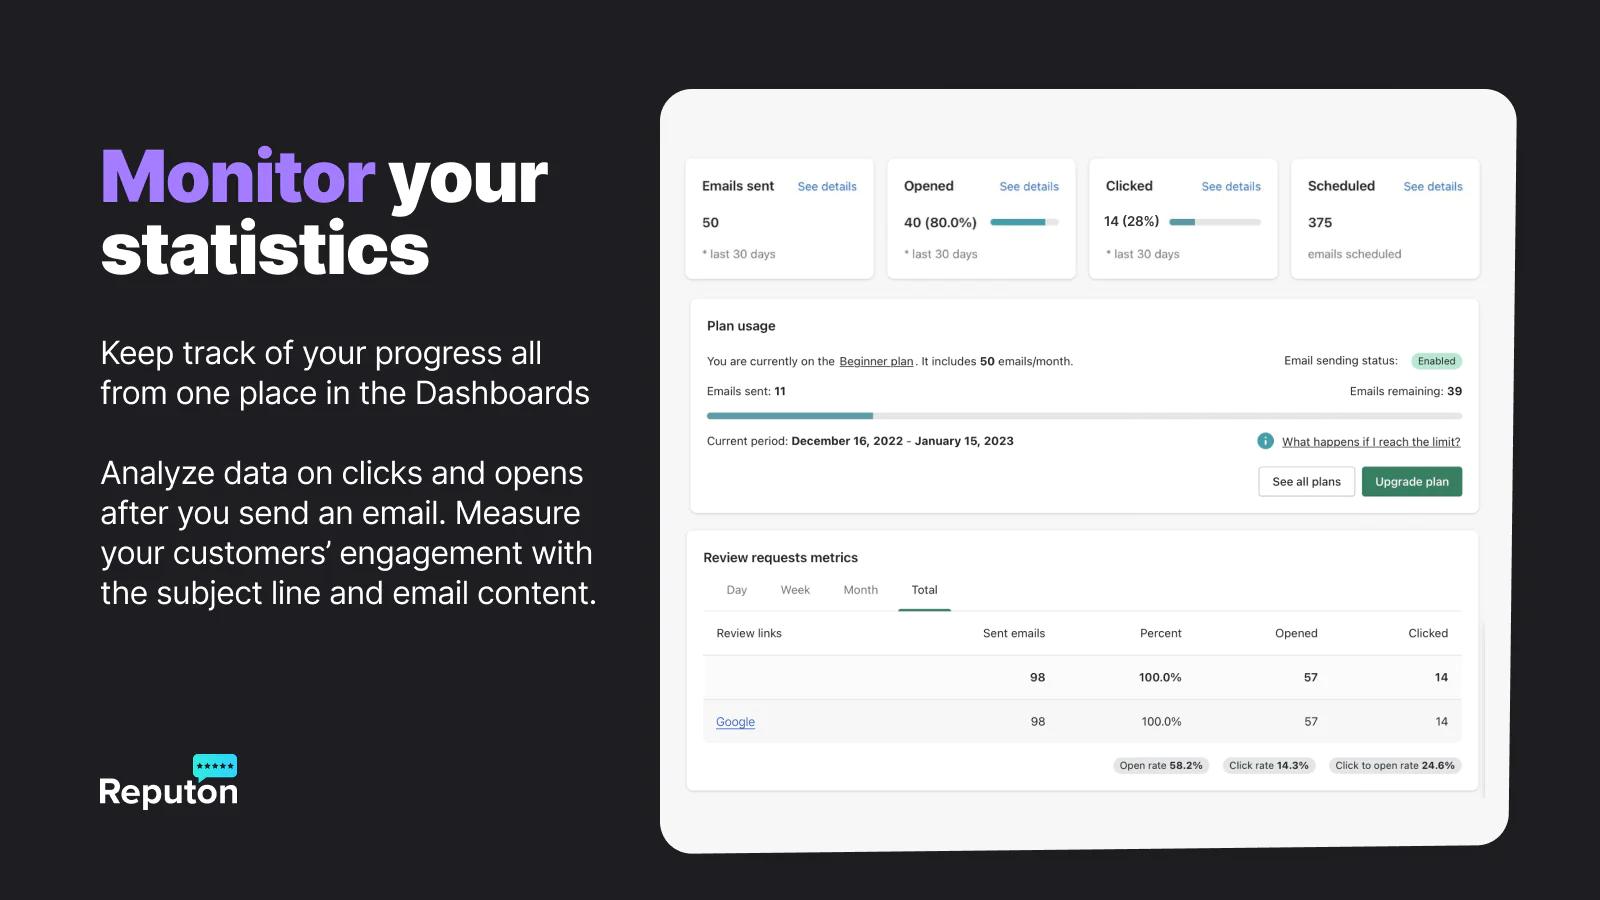Click the plan usage progress bar
The height and width of the screenshot is (900, 1600).
tap(1084, 415)
